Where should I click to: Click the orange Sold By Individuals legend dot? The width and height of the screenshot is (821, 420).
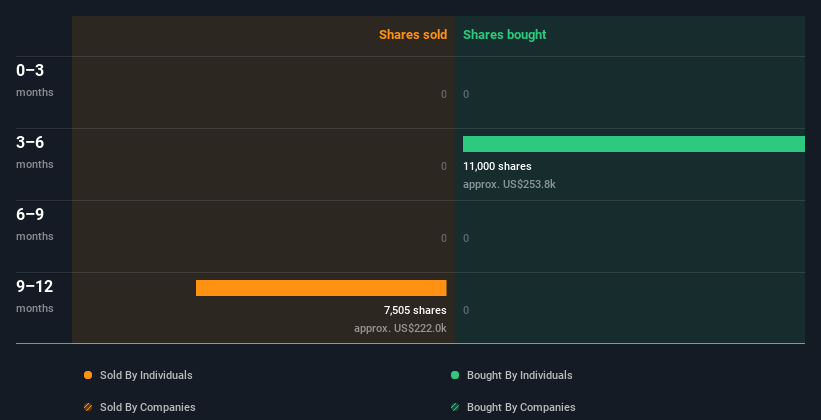pos(88,375)
